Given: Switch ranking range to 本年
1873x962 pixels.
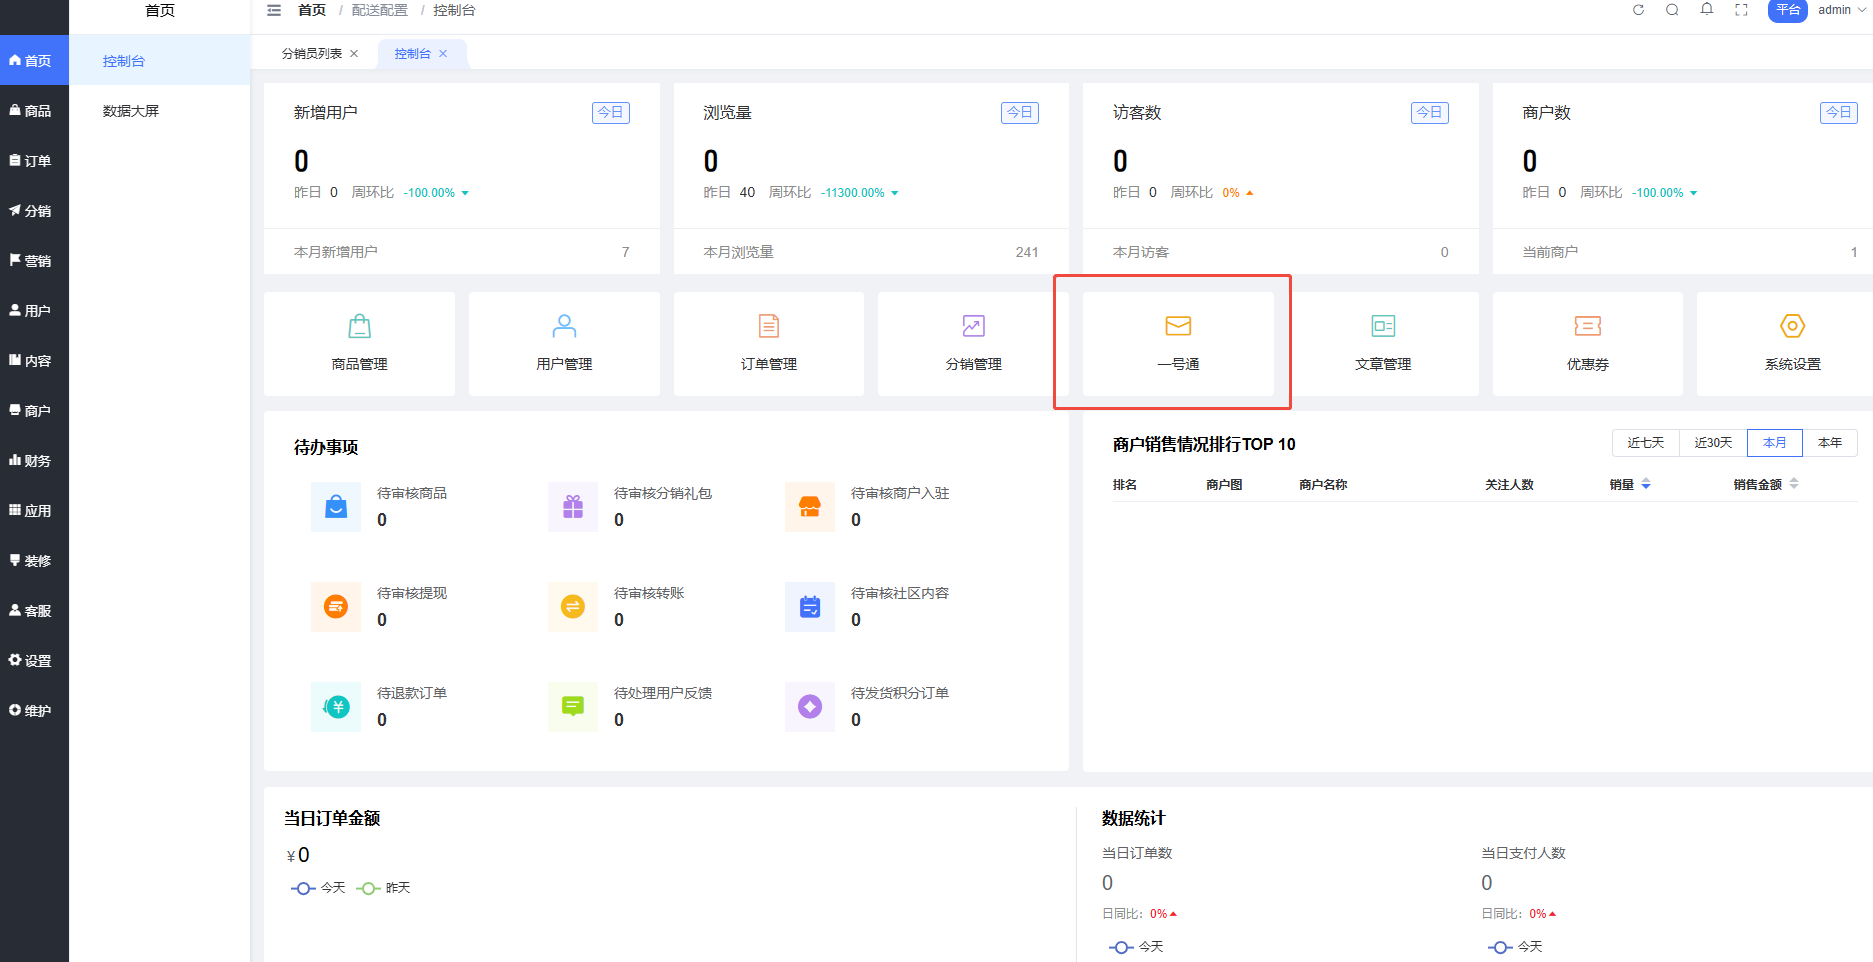Looking at the screenshot, I should [x=1829, y=443].
